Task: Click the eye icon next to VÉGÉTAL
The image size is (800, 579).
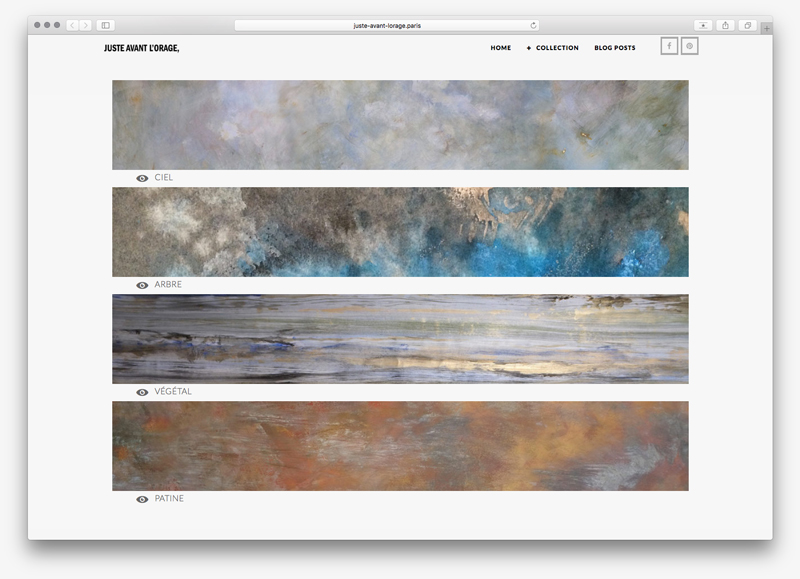Action: 142,392
